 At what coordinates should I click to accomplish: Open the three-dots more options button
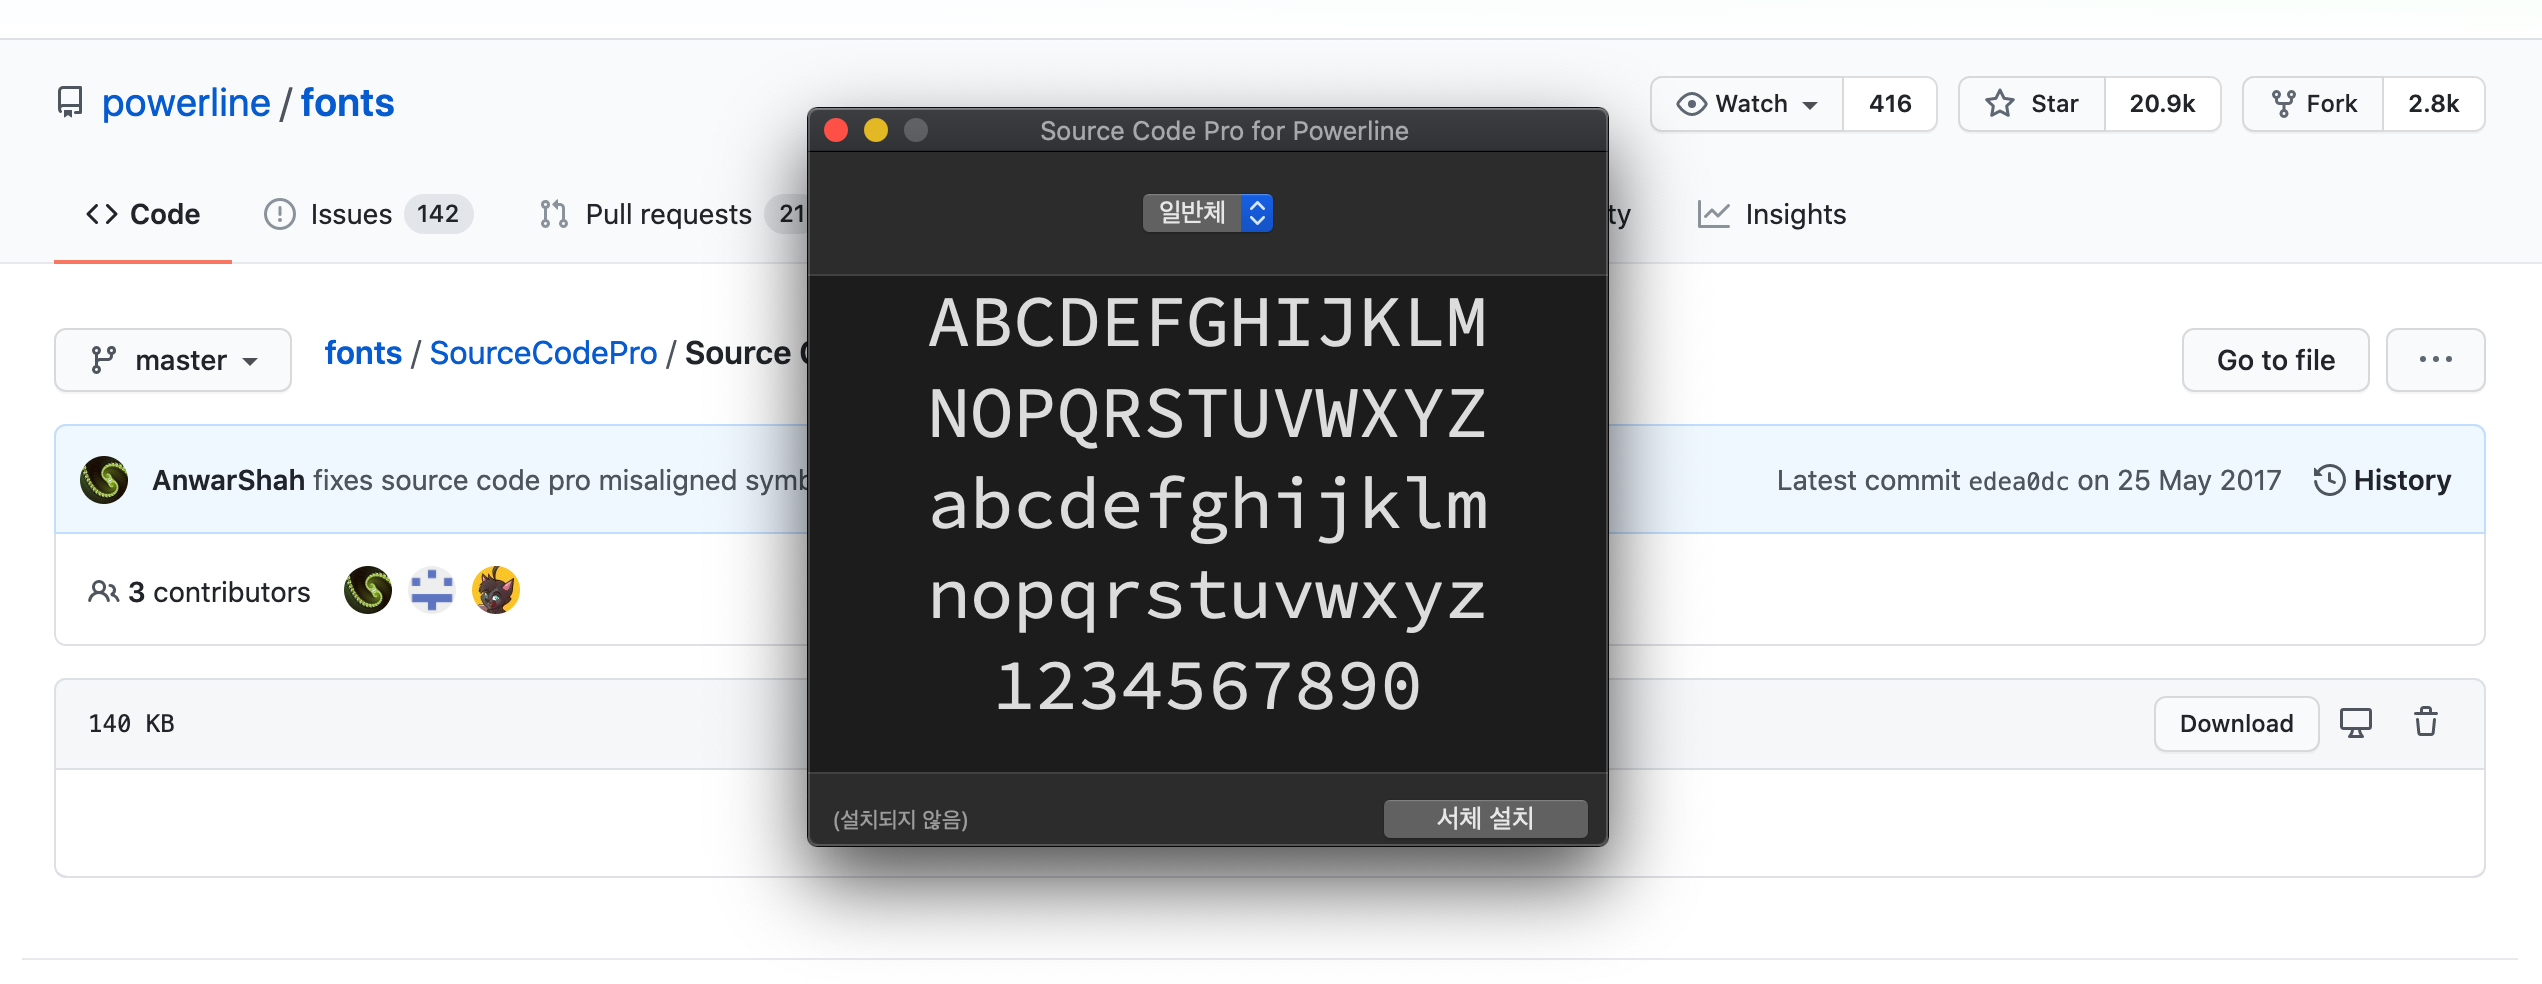[x=2435, y=360]
